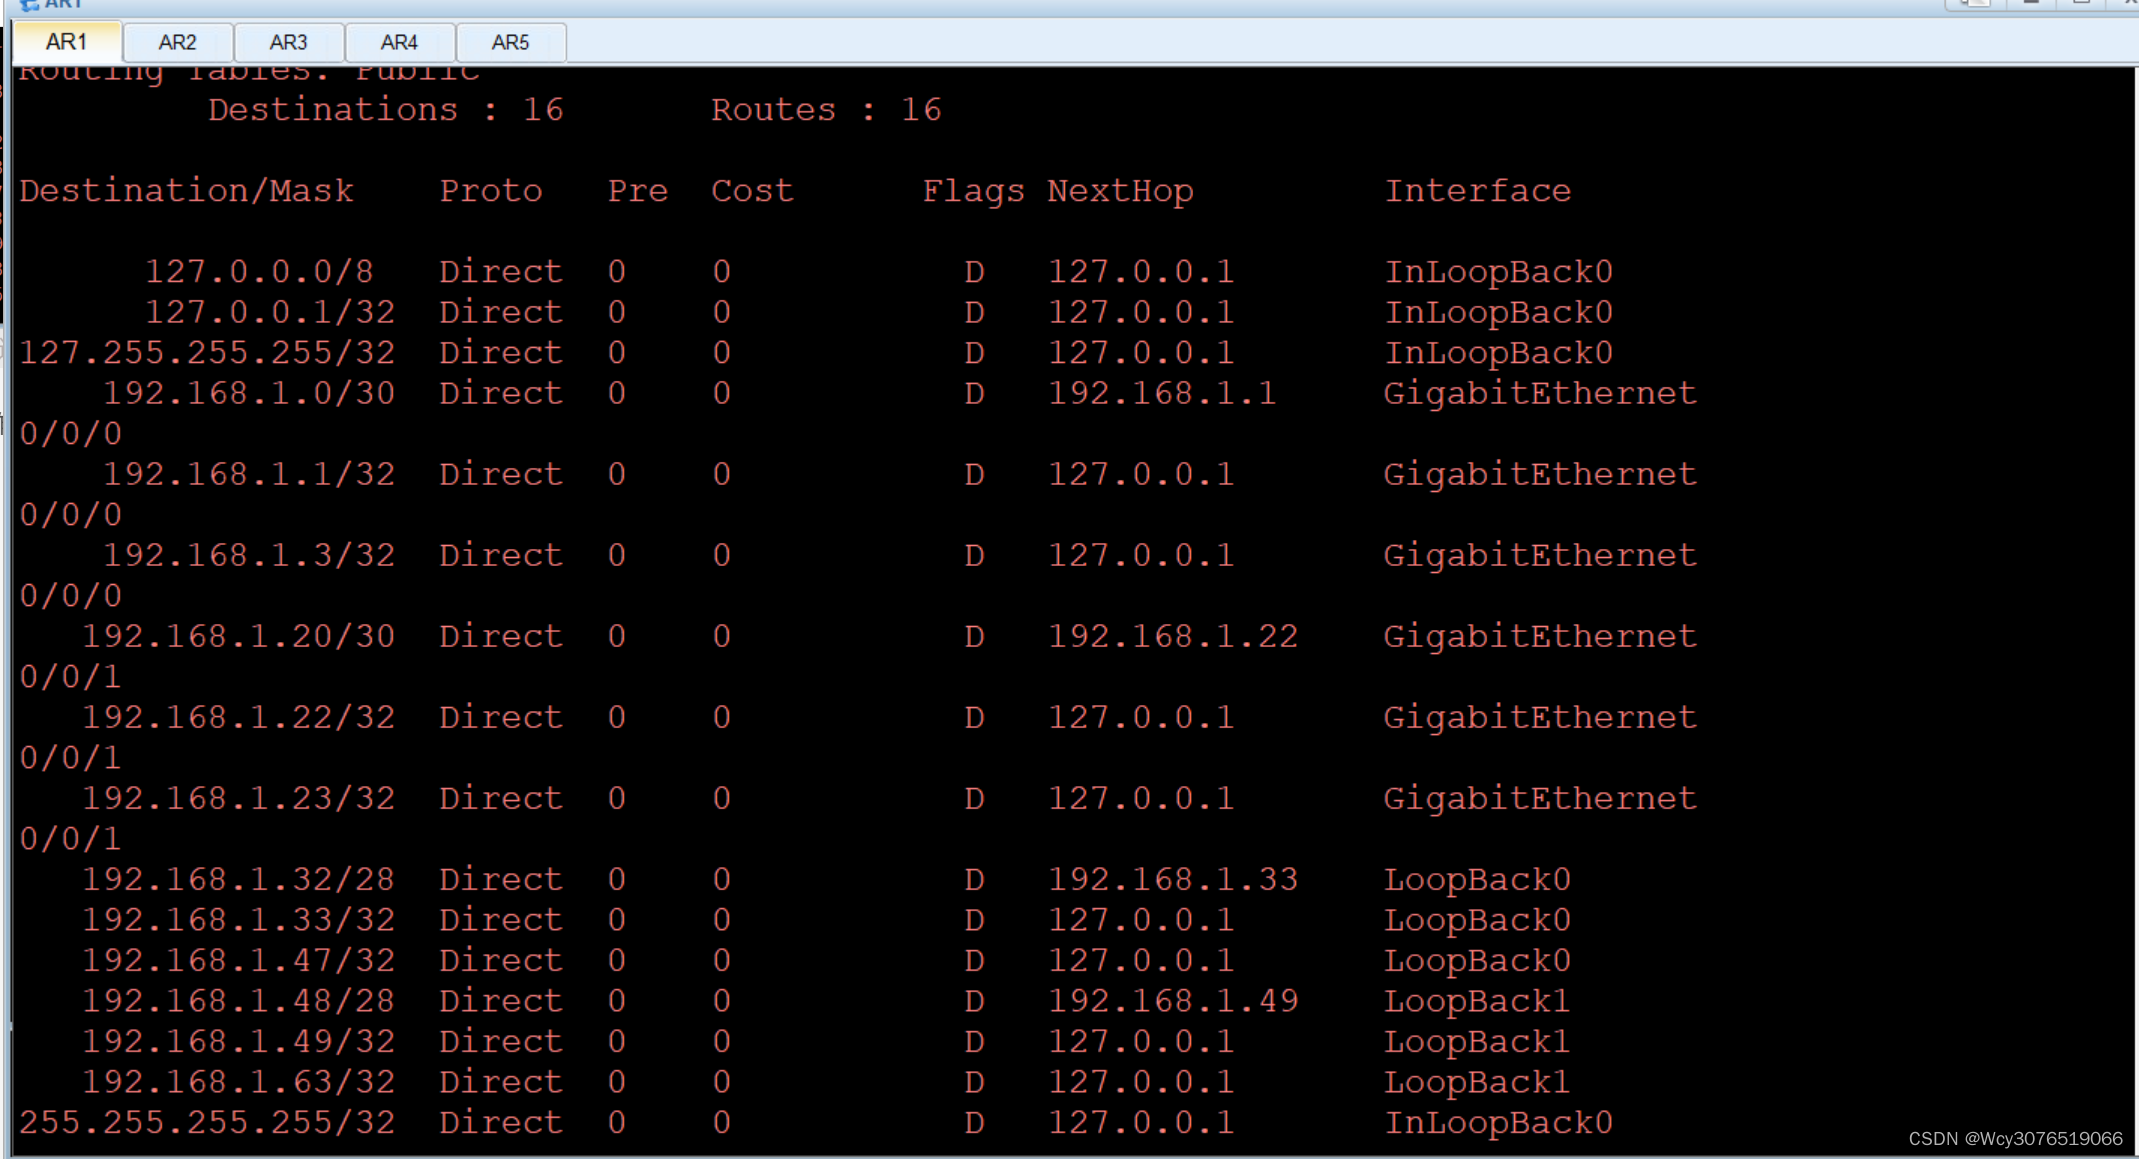Click next hop 192.168.1.1
This screenshot has height=1159, width=2139.
point(1162,394)
